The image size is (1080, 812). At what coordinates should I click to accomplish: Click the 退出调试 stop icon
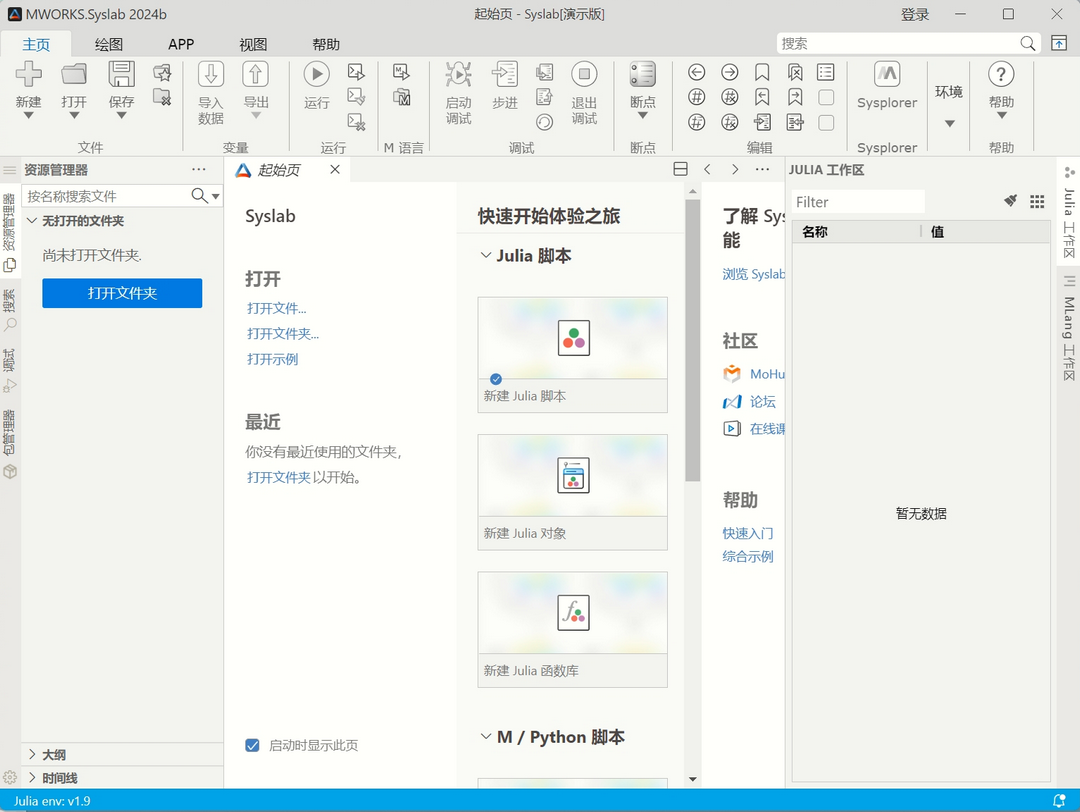(x=584, y=74)
